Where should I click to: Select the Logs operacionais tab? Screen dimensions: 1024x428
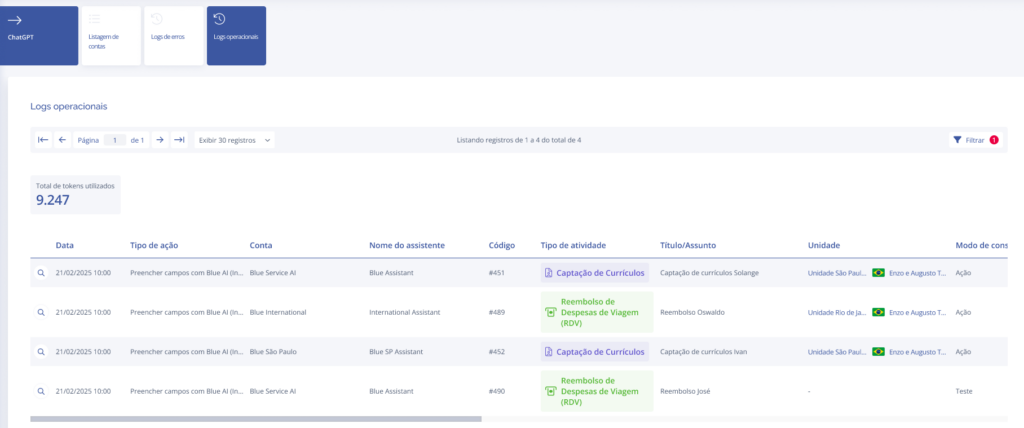coord(236,35)
